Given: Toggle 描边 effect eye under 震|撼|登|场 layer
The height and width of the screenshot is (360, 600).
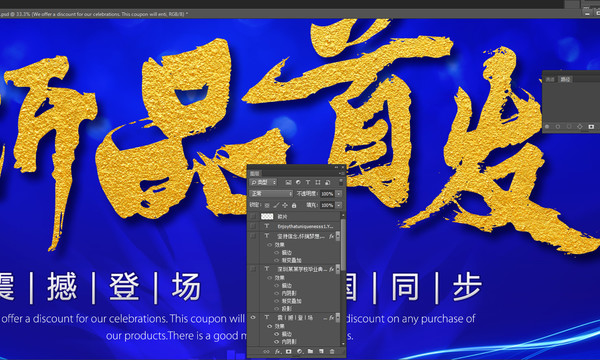Looking at the screenshot, I should (x=277, y=334).
